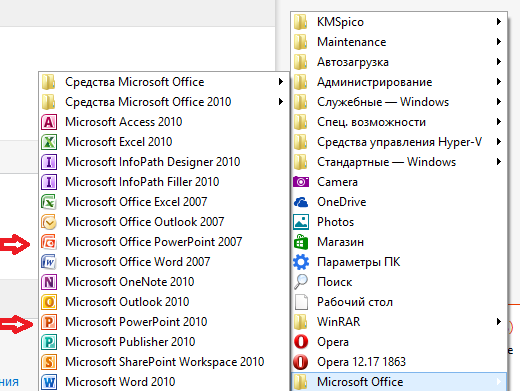
Task: Select Microsoft Publisher 2010 label
Action: tap(130, 342)
